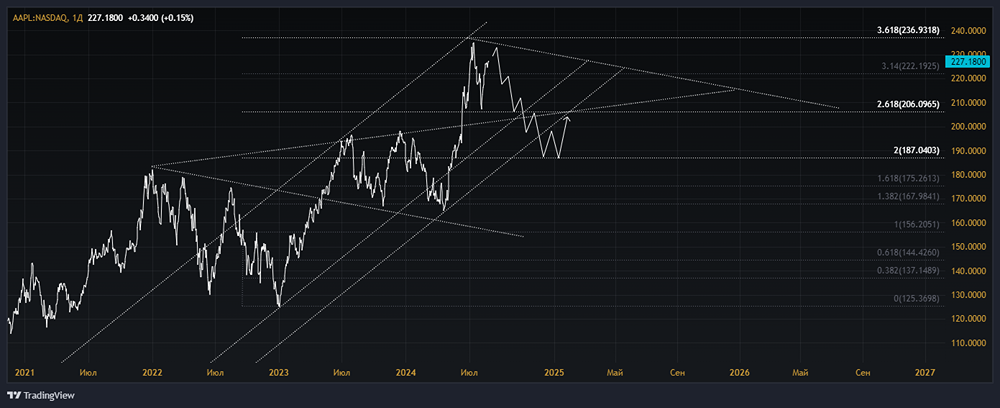Image resolution: width=1000 pixels, height=408 pixels.
Task: Click the Fibonacci label 1(156.2051)
Action: (915, 224)
